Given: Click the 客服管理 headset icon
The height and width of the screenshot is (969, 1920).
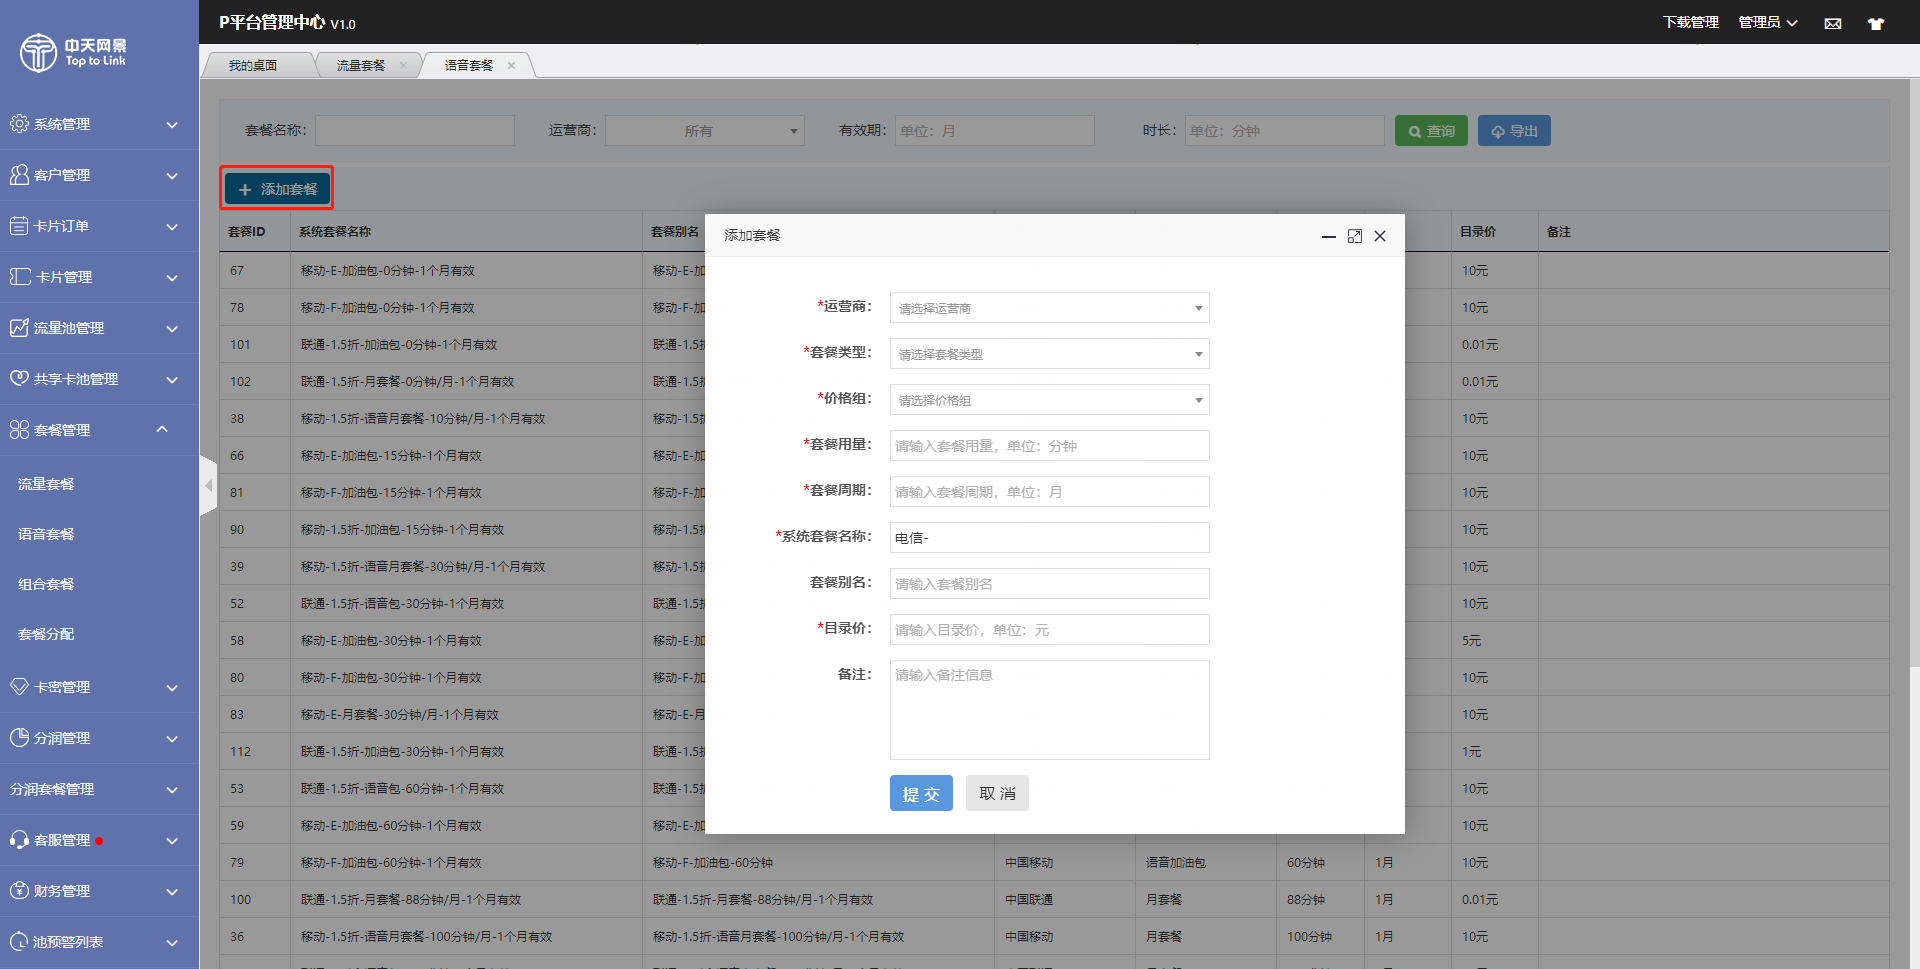Looking at the screenshot, I should pyautogui.click(x=19, y=840).
